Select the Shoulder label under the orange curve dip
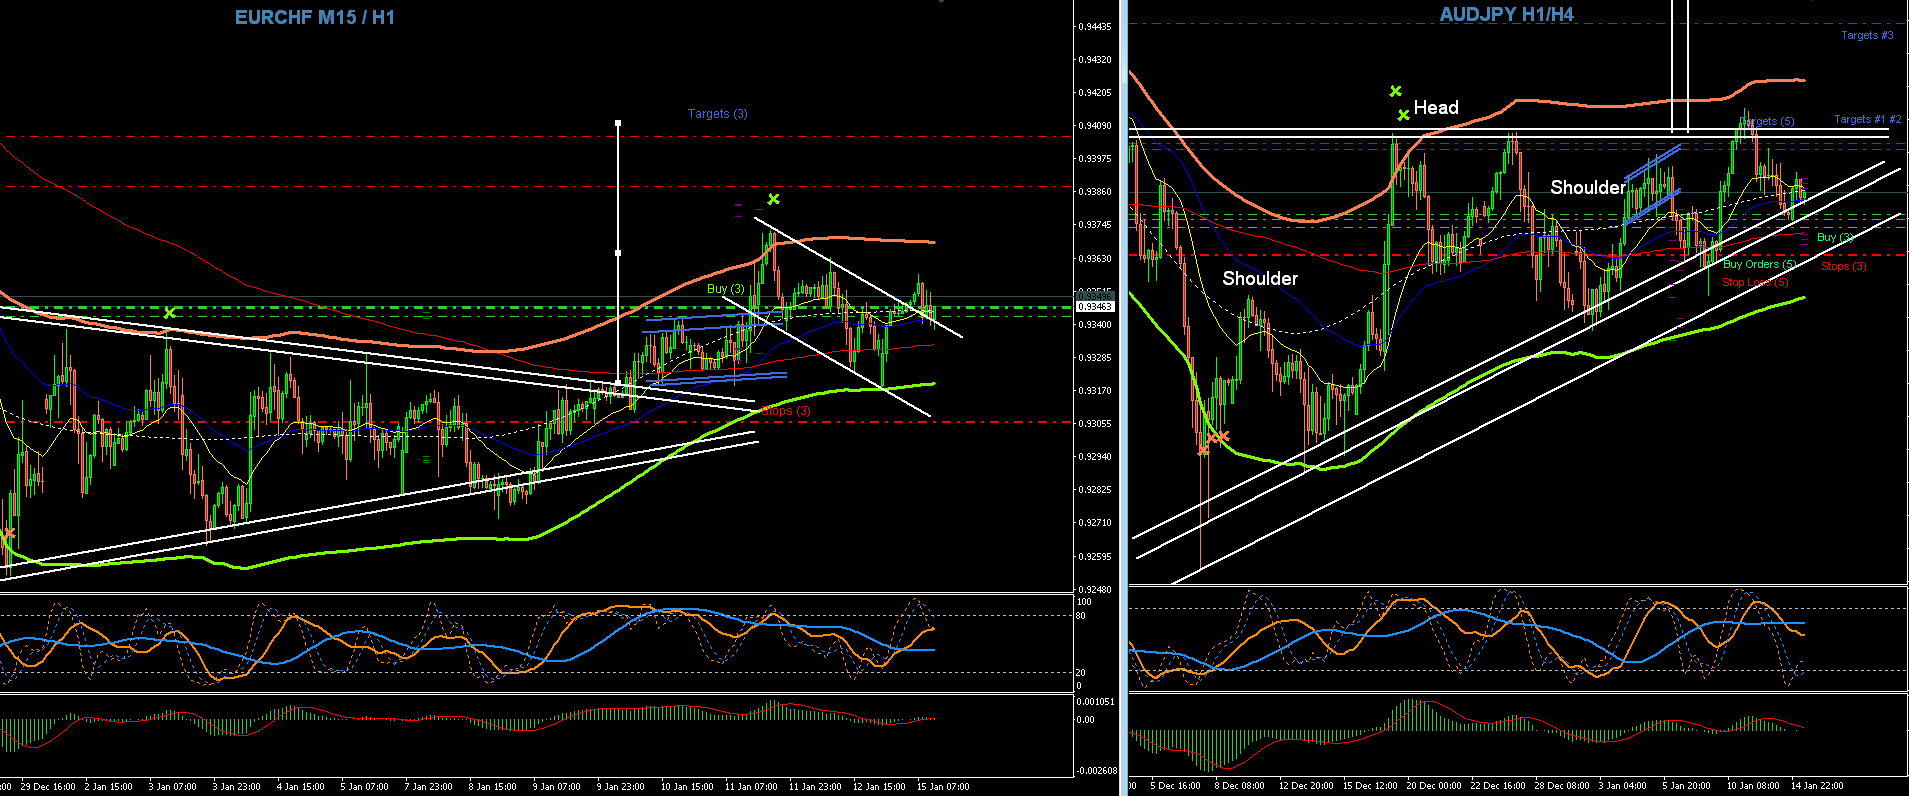The width and height of the screenshot is (1909, 796). click(1260, 279)
